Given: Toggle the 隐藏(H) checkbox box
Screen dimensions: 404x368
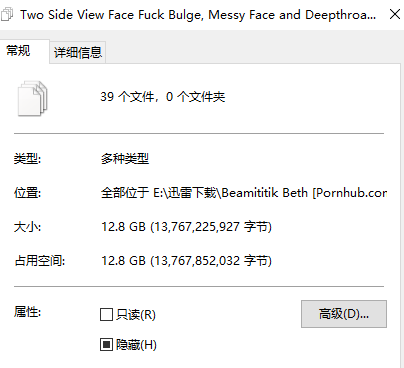Looking at the screenshot, I should (106, 345).
